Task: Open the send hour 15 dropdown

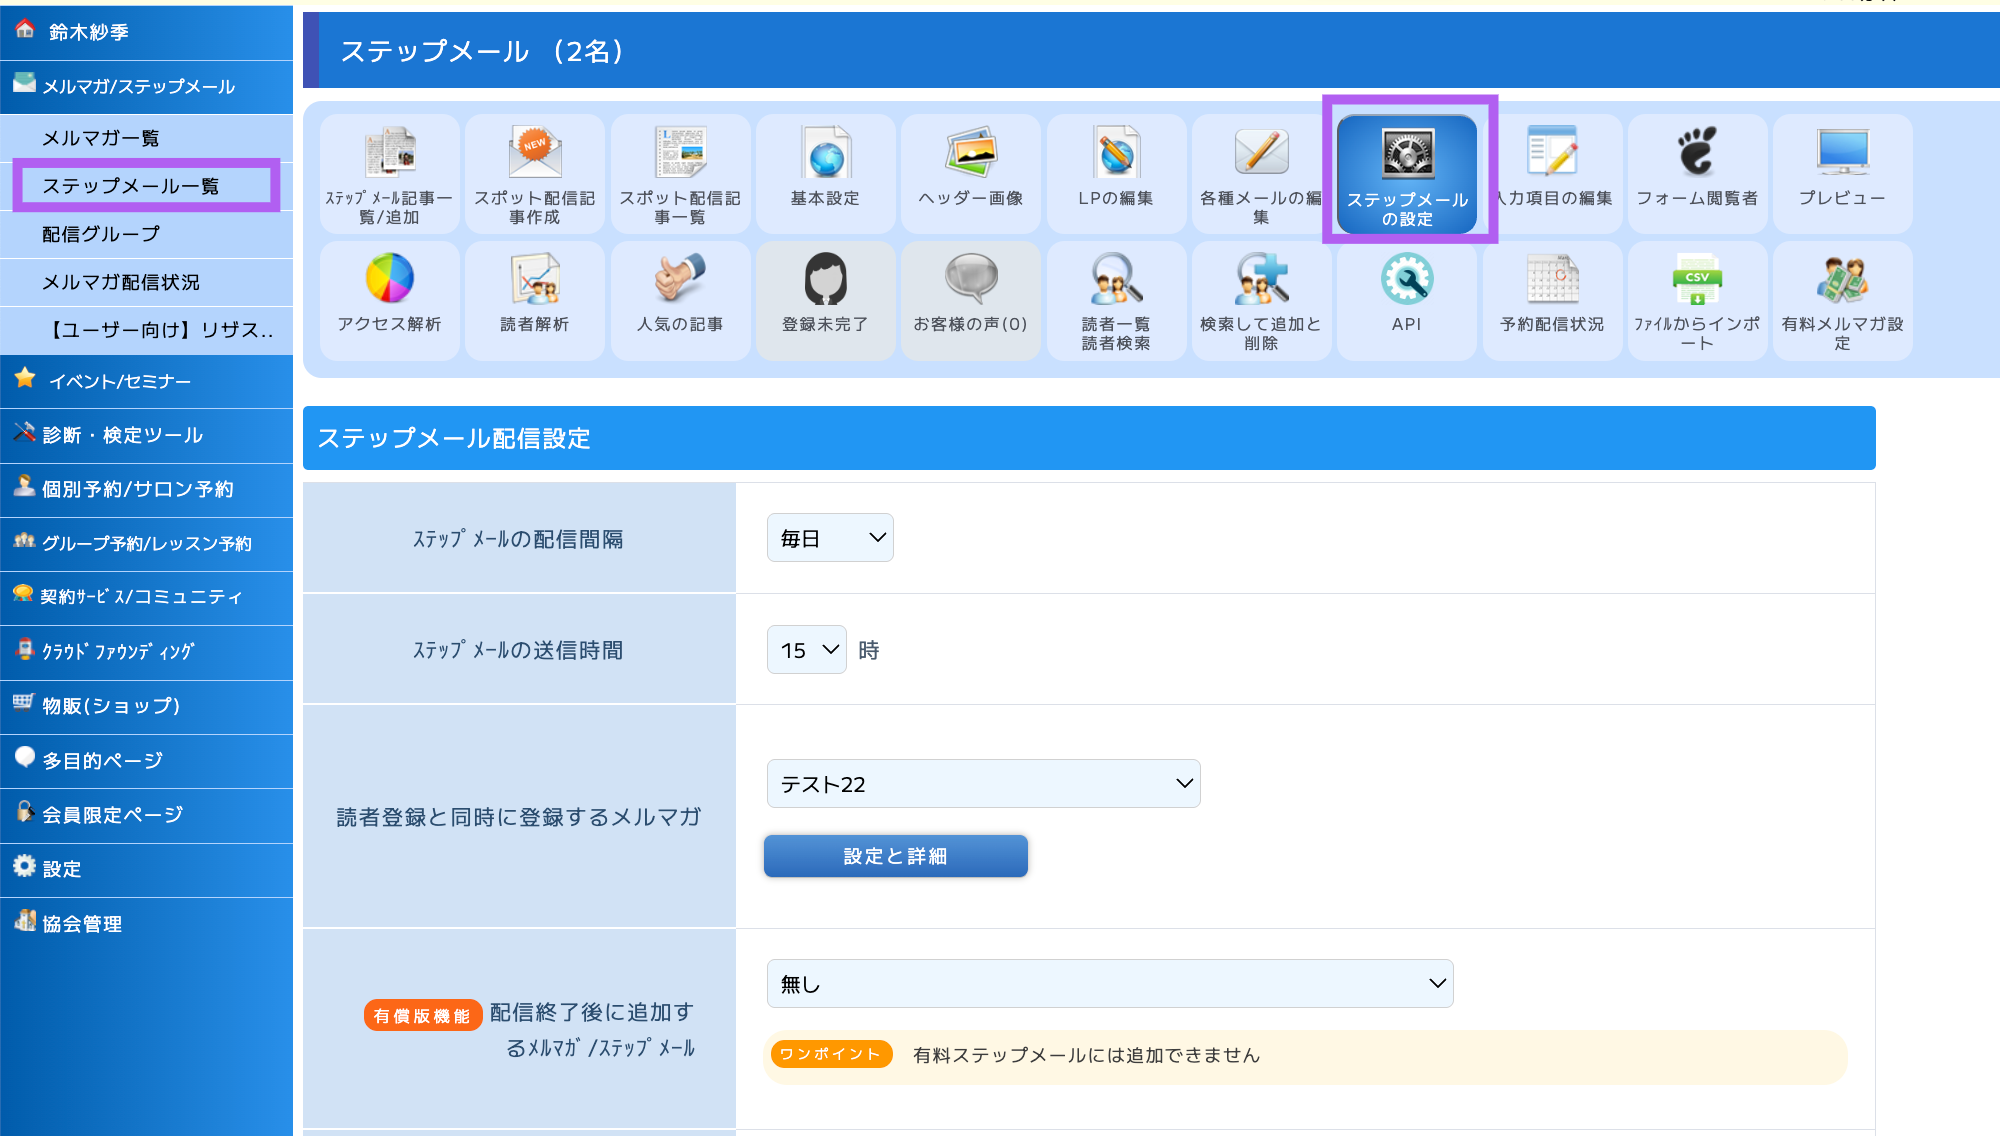Action: click(806, 650)
